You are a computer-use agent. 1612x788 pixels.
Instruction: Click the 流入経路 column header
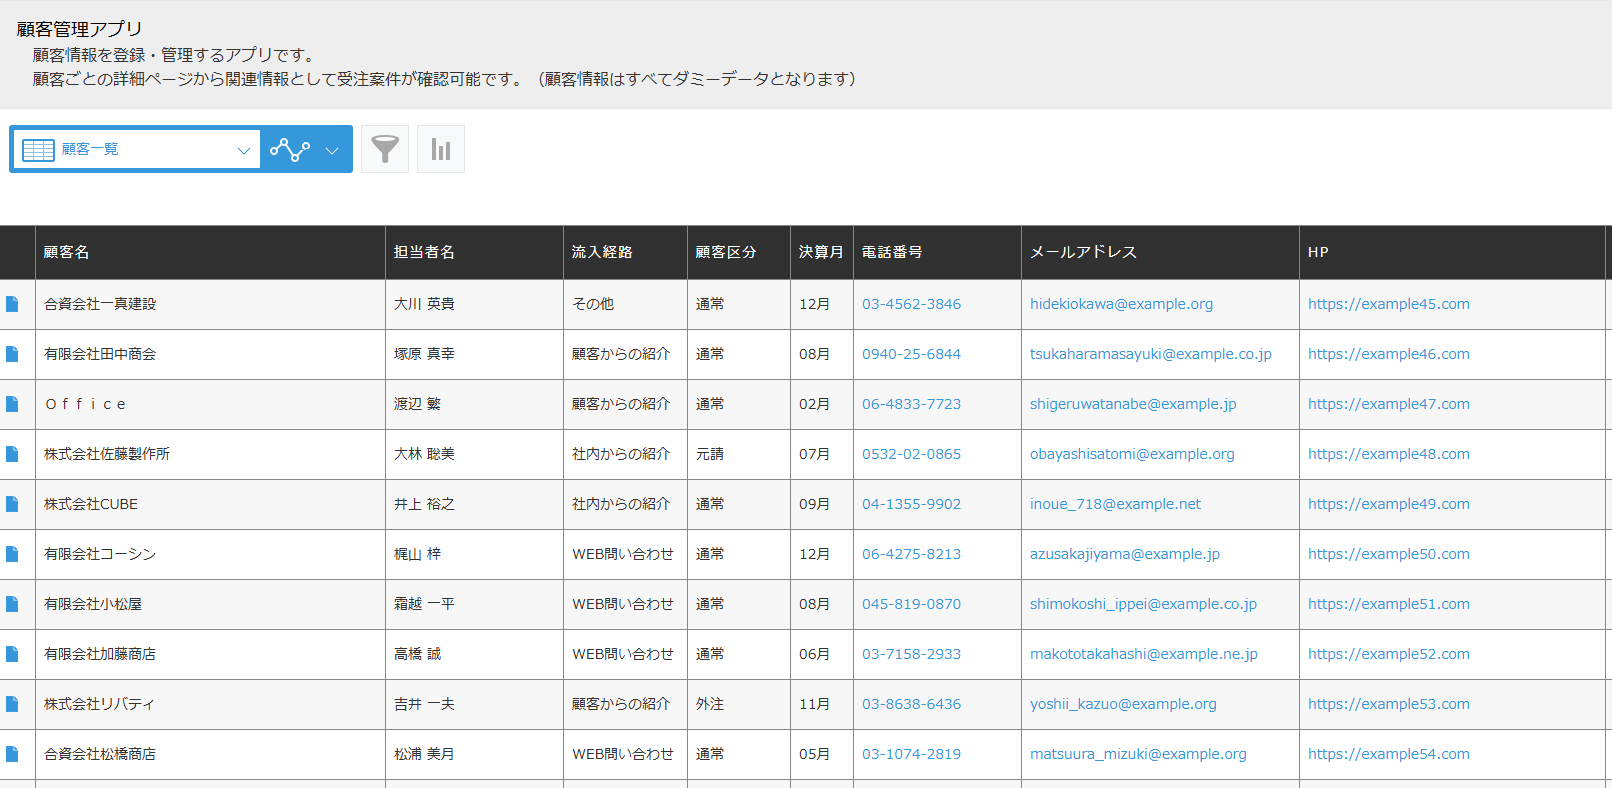pyautogui.click(x=602, y=252)
